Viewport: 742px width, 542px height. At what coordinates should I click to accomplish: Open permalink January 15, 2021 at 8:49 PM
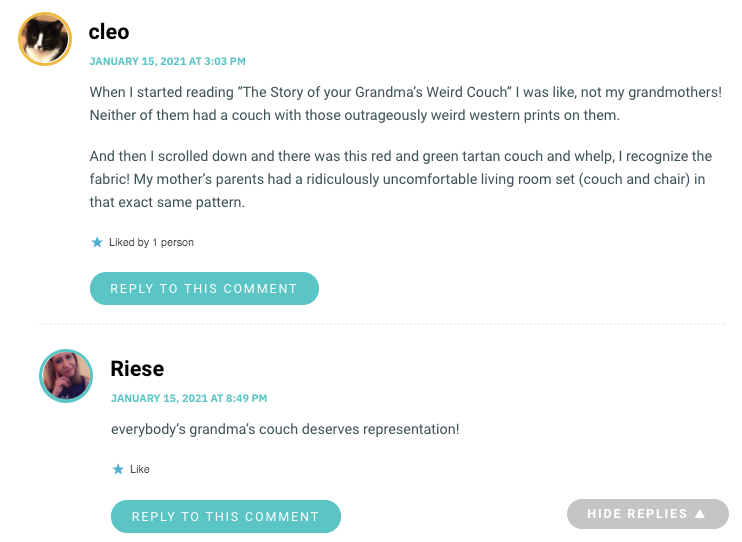[x=189, y=399]
